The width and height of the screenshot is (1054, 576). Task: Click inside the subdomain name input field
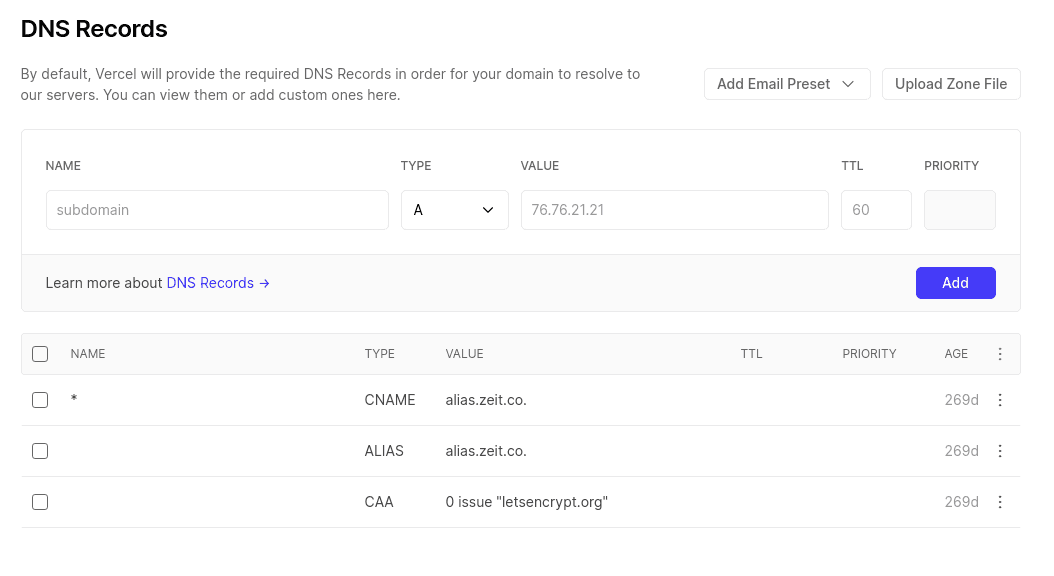tap(217, 210)
